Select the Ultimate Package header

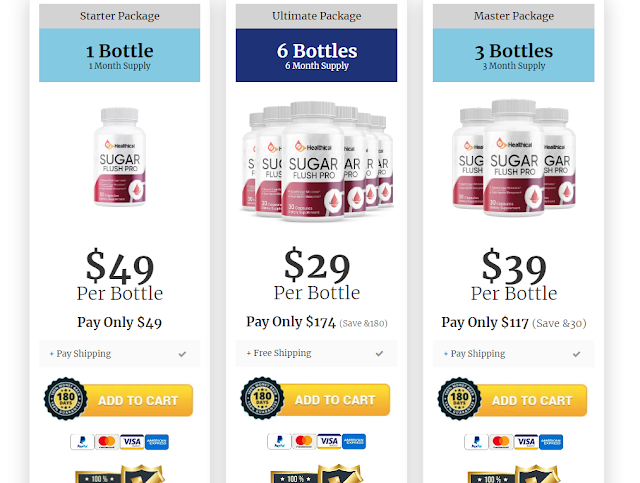tap(316, 16)
